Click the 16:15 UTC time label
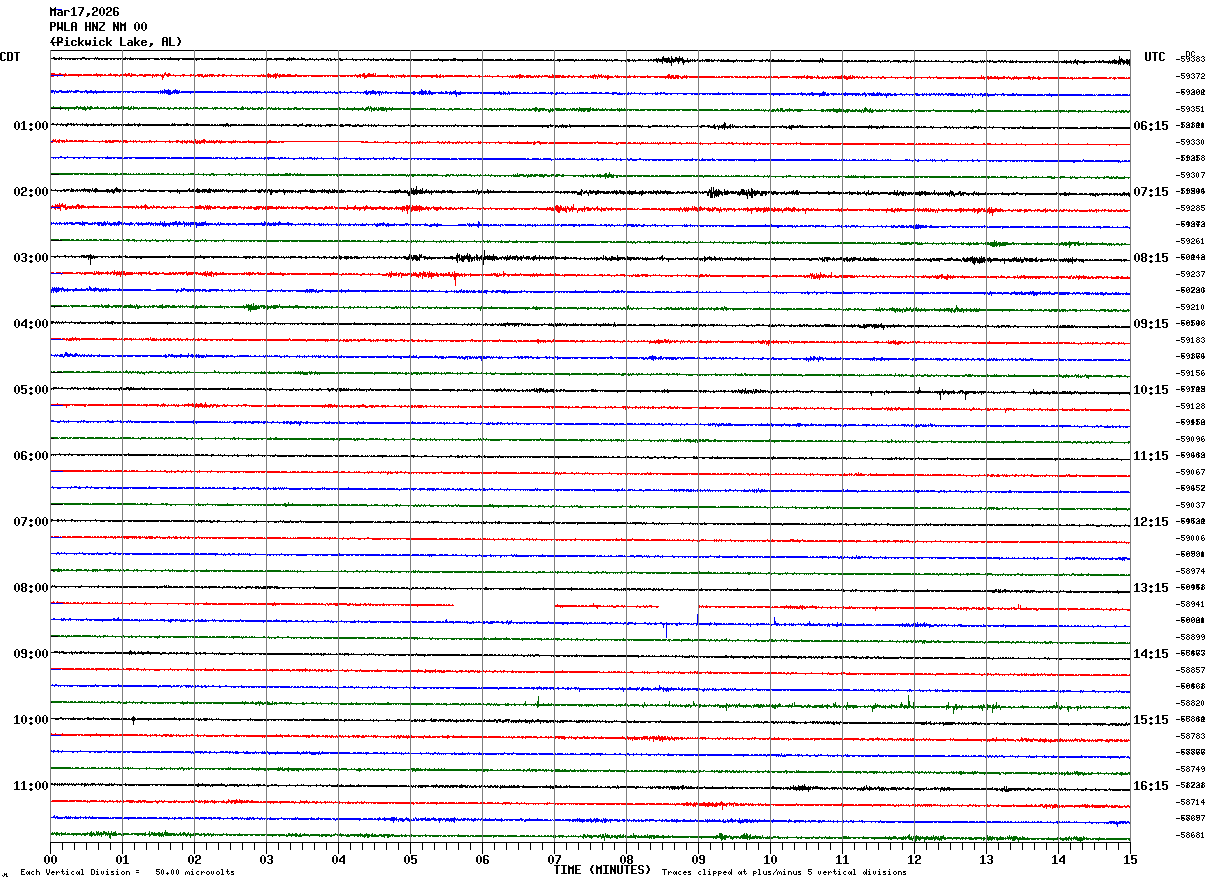Screen dimensions: 1210x886 1151,786
